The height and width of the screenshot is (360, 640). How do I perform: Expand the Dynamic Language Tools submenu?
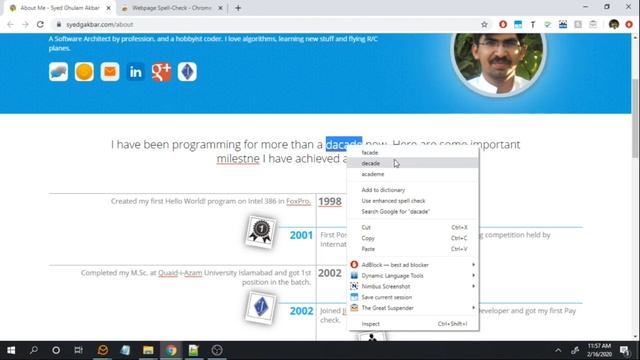point(413,276)
